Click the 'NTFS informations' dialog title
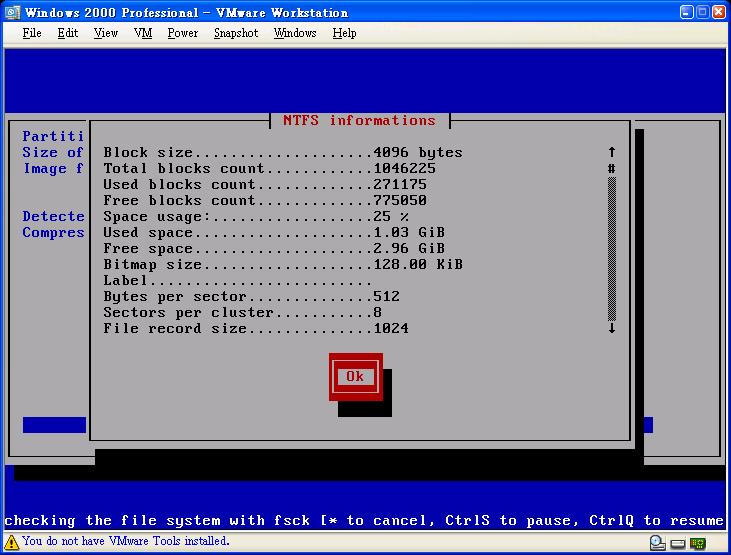The height and width of the screenshot is (555, 731). pos(359,120)
